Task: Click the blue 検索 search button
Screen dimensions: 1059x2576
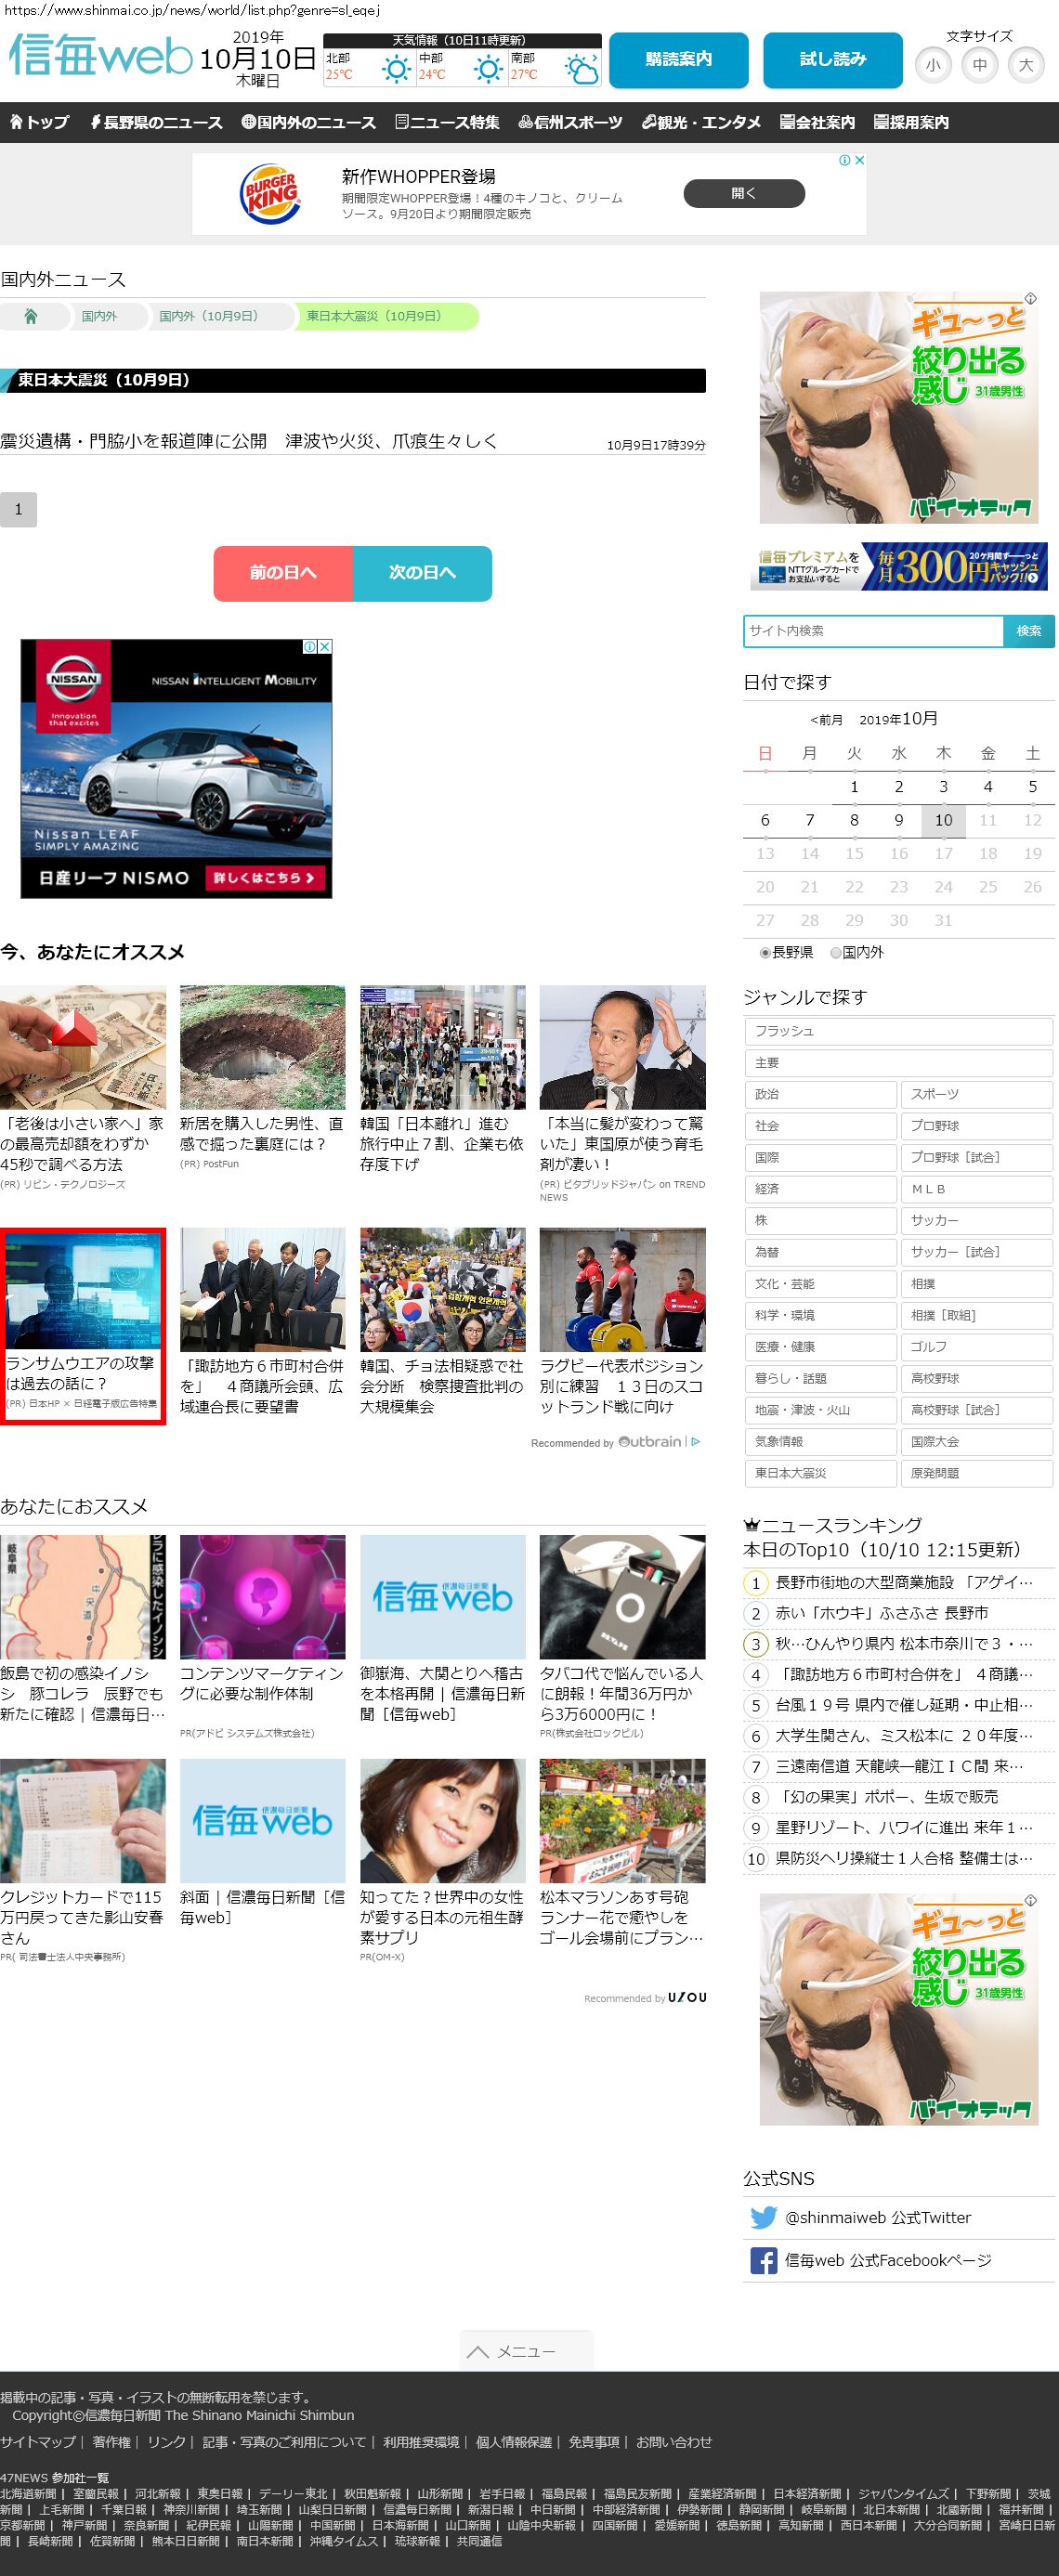Action: pyautogui.click(x=1028, y=631)
